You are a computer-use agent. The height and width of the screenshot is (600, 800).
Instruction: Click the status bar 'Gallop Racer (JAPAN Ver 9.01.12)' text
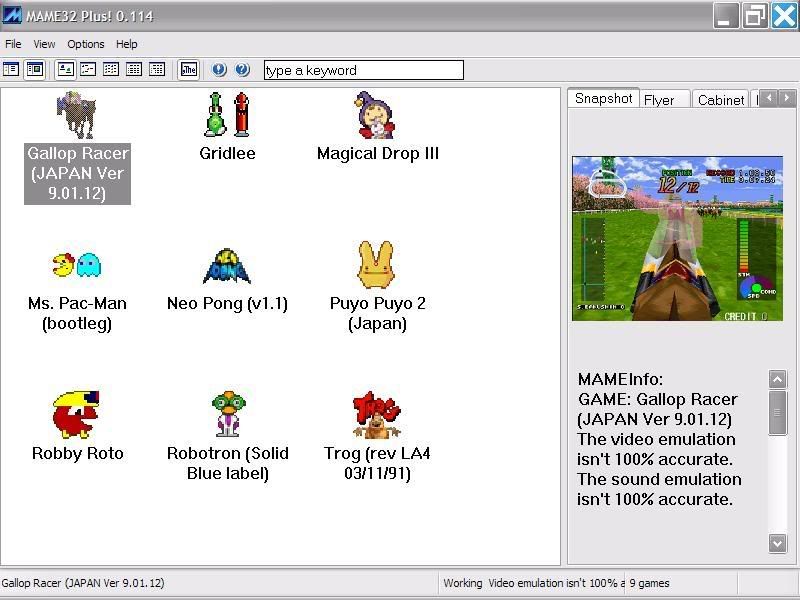83,583
